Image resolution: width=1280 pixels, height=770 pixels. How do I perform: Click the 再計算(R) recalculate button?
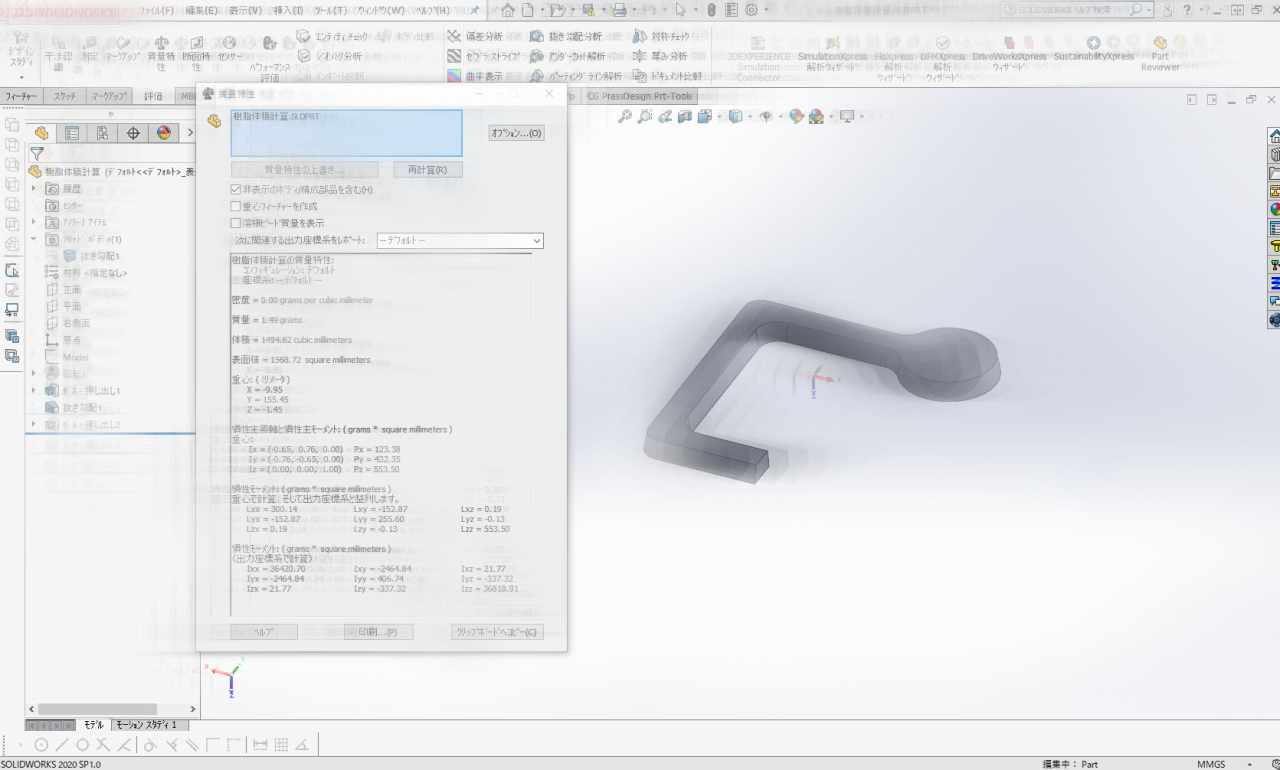[x=428, y=170]
